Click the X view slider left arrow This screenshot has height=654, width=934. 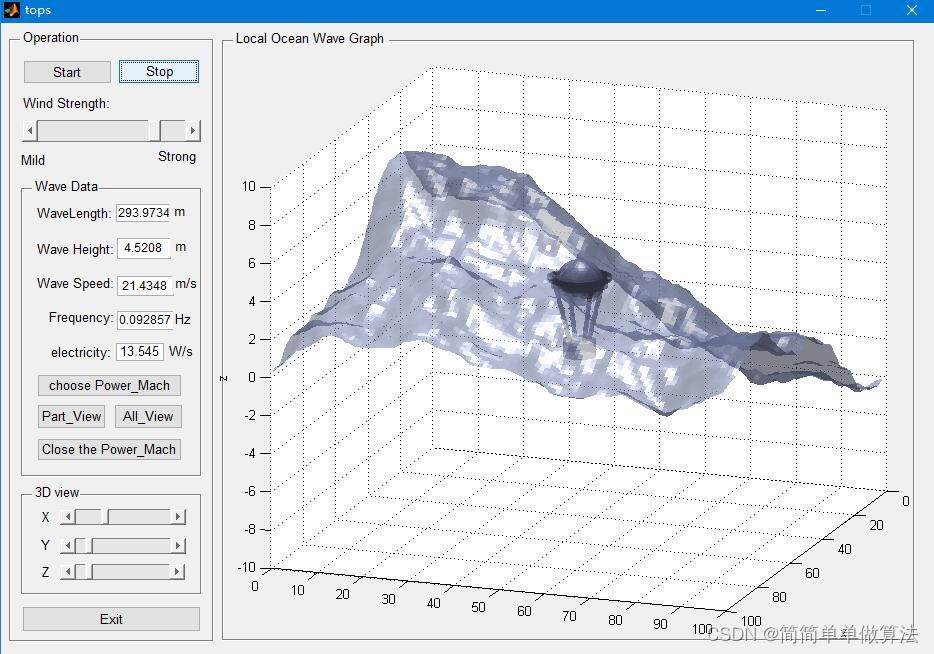tap(68, 516)
